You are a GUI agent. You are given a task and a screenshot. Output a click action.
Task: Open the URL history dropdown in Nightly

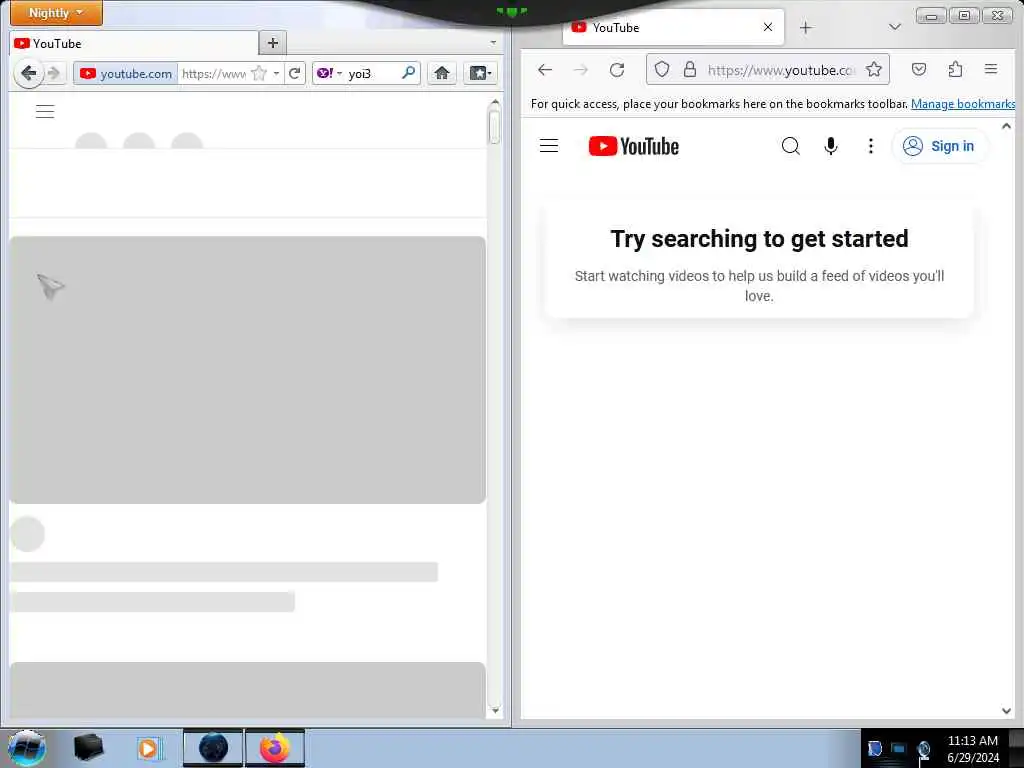click(x=276, y=73)
